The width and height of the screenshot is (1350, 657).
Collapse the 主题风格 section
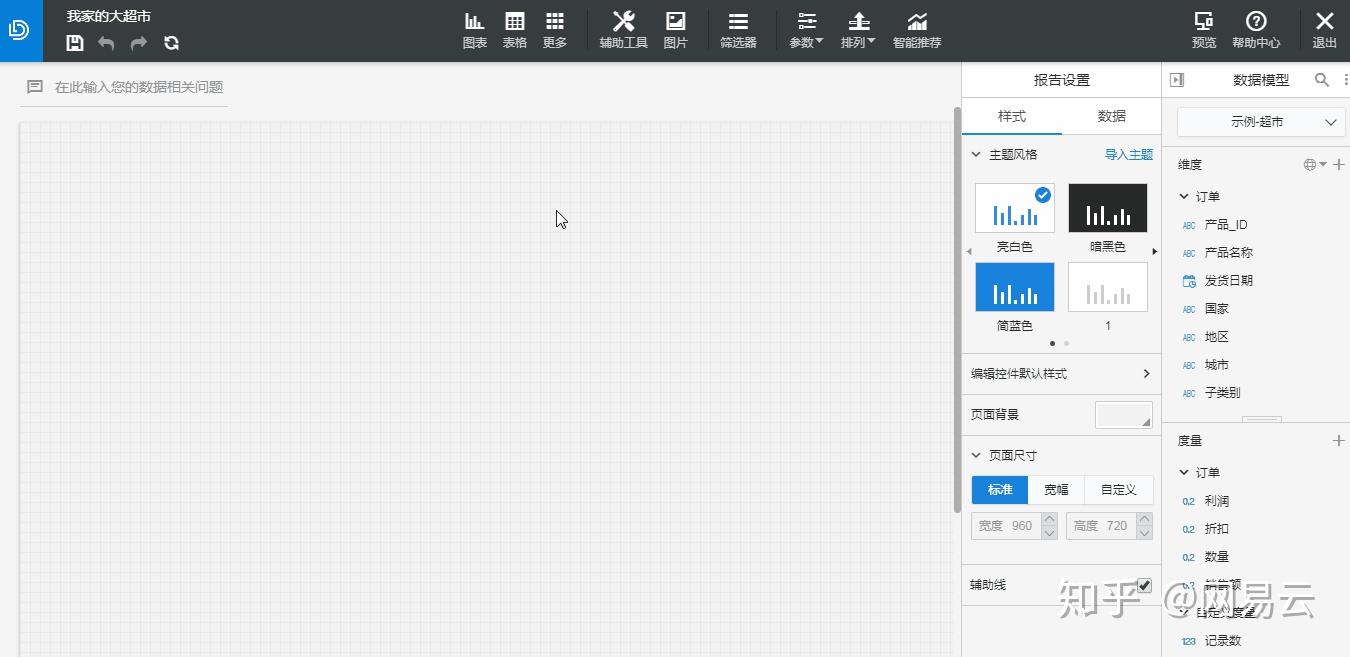click(977, 155)
